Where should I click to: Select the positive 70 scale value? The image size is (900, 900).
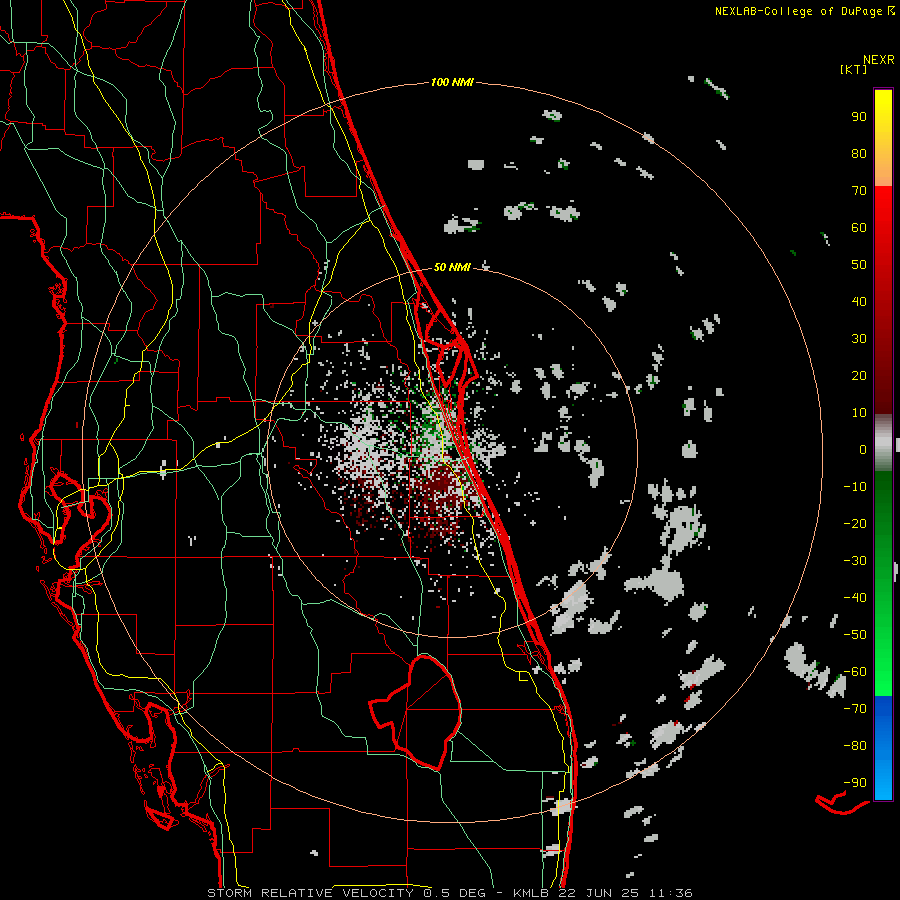pyautogui.click(x=859, y=191)
